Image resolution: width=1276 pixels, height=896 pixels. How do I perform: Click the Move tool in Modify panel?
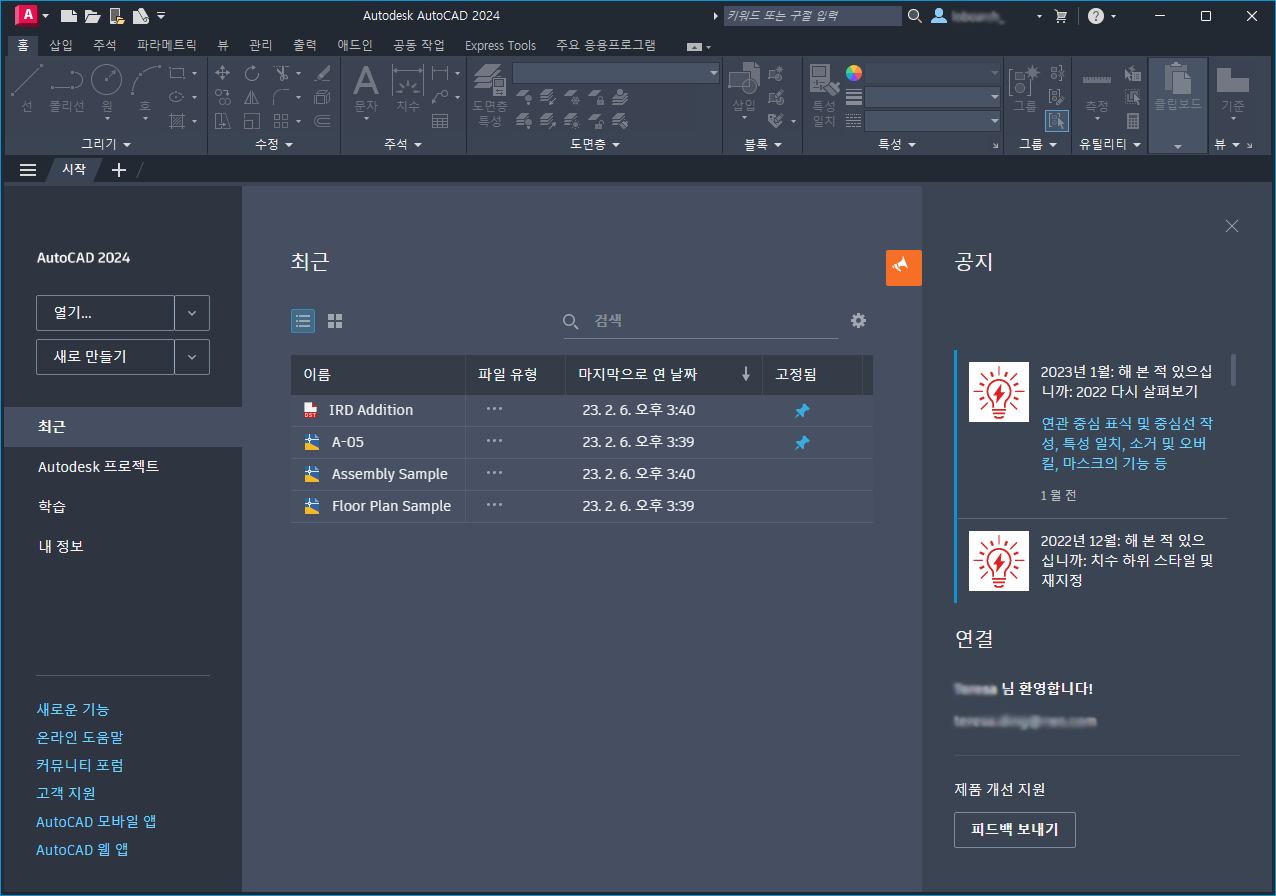coord(223,73)
